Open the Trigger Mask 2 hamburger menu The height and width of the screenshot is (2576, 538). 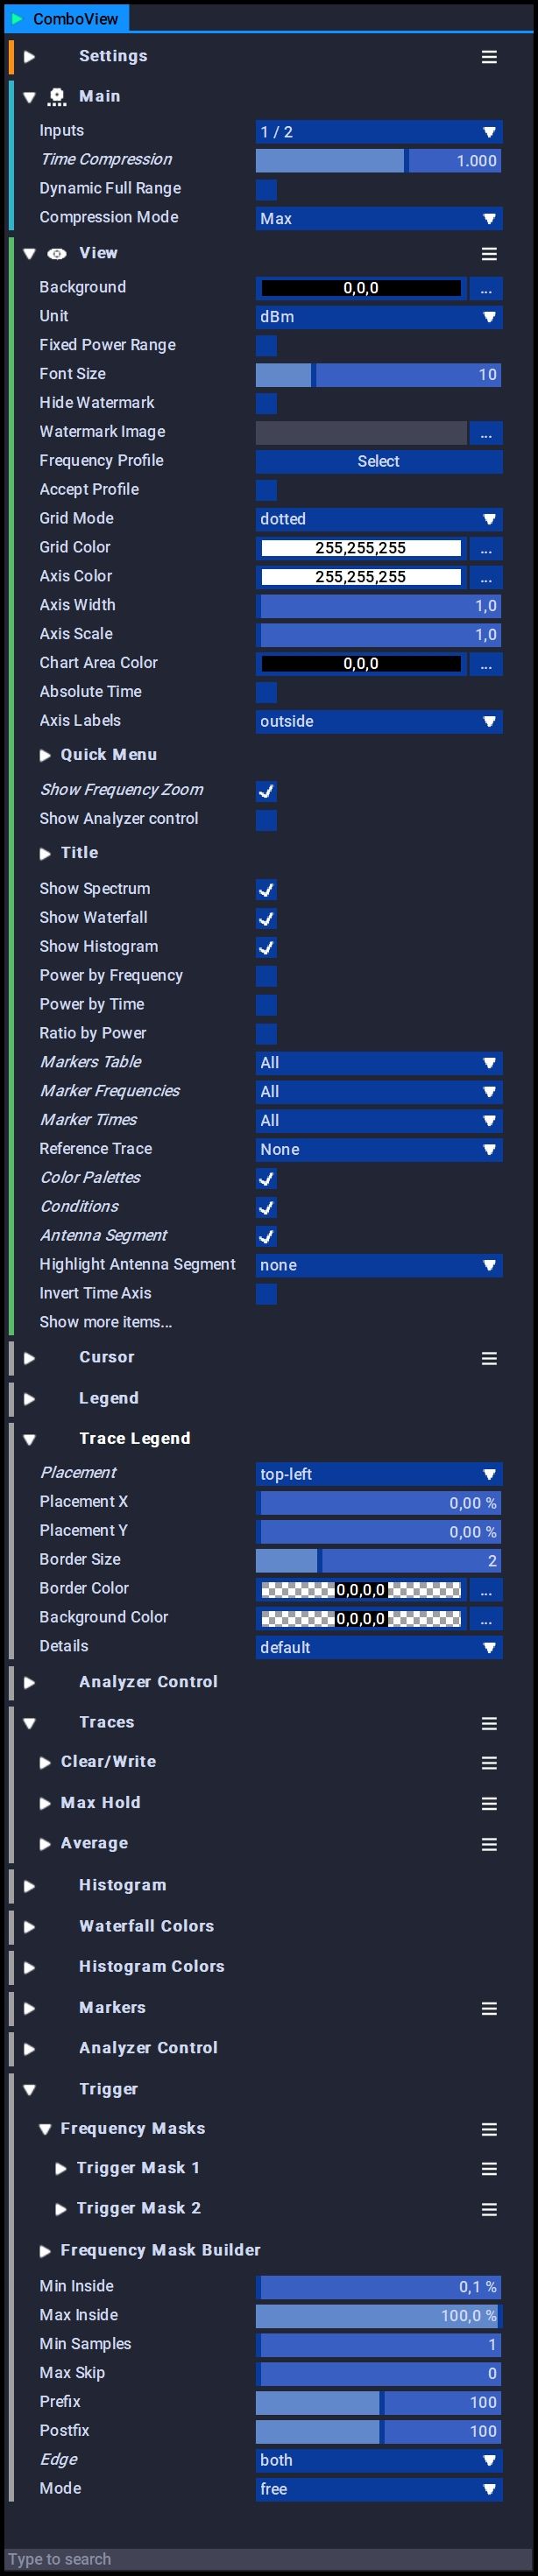point(489,2209)
